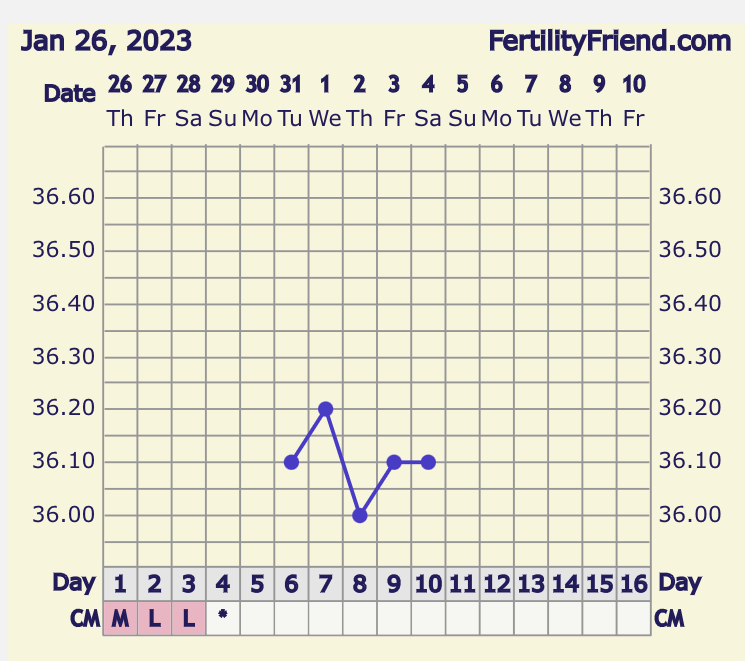Select the temperature dot on Tuesday the 31st
The width and height of the screenshot is (745, 661).
(291, 462)
